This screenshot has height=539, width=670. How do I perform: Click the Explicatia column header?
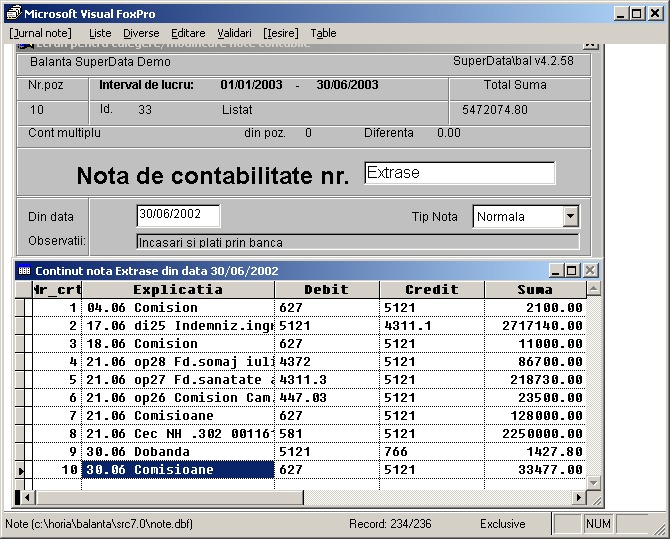178,289
